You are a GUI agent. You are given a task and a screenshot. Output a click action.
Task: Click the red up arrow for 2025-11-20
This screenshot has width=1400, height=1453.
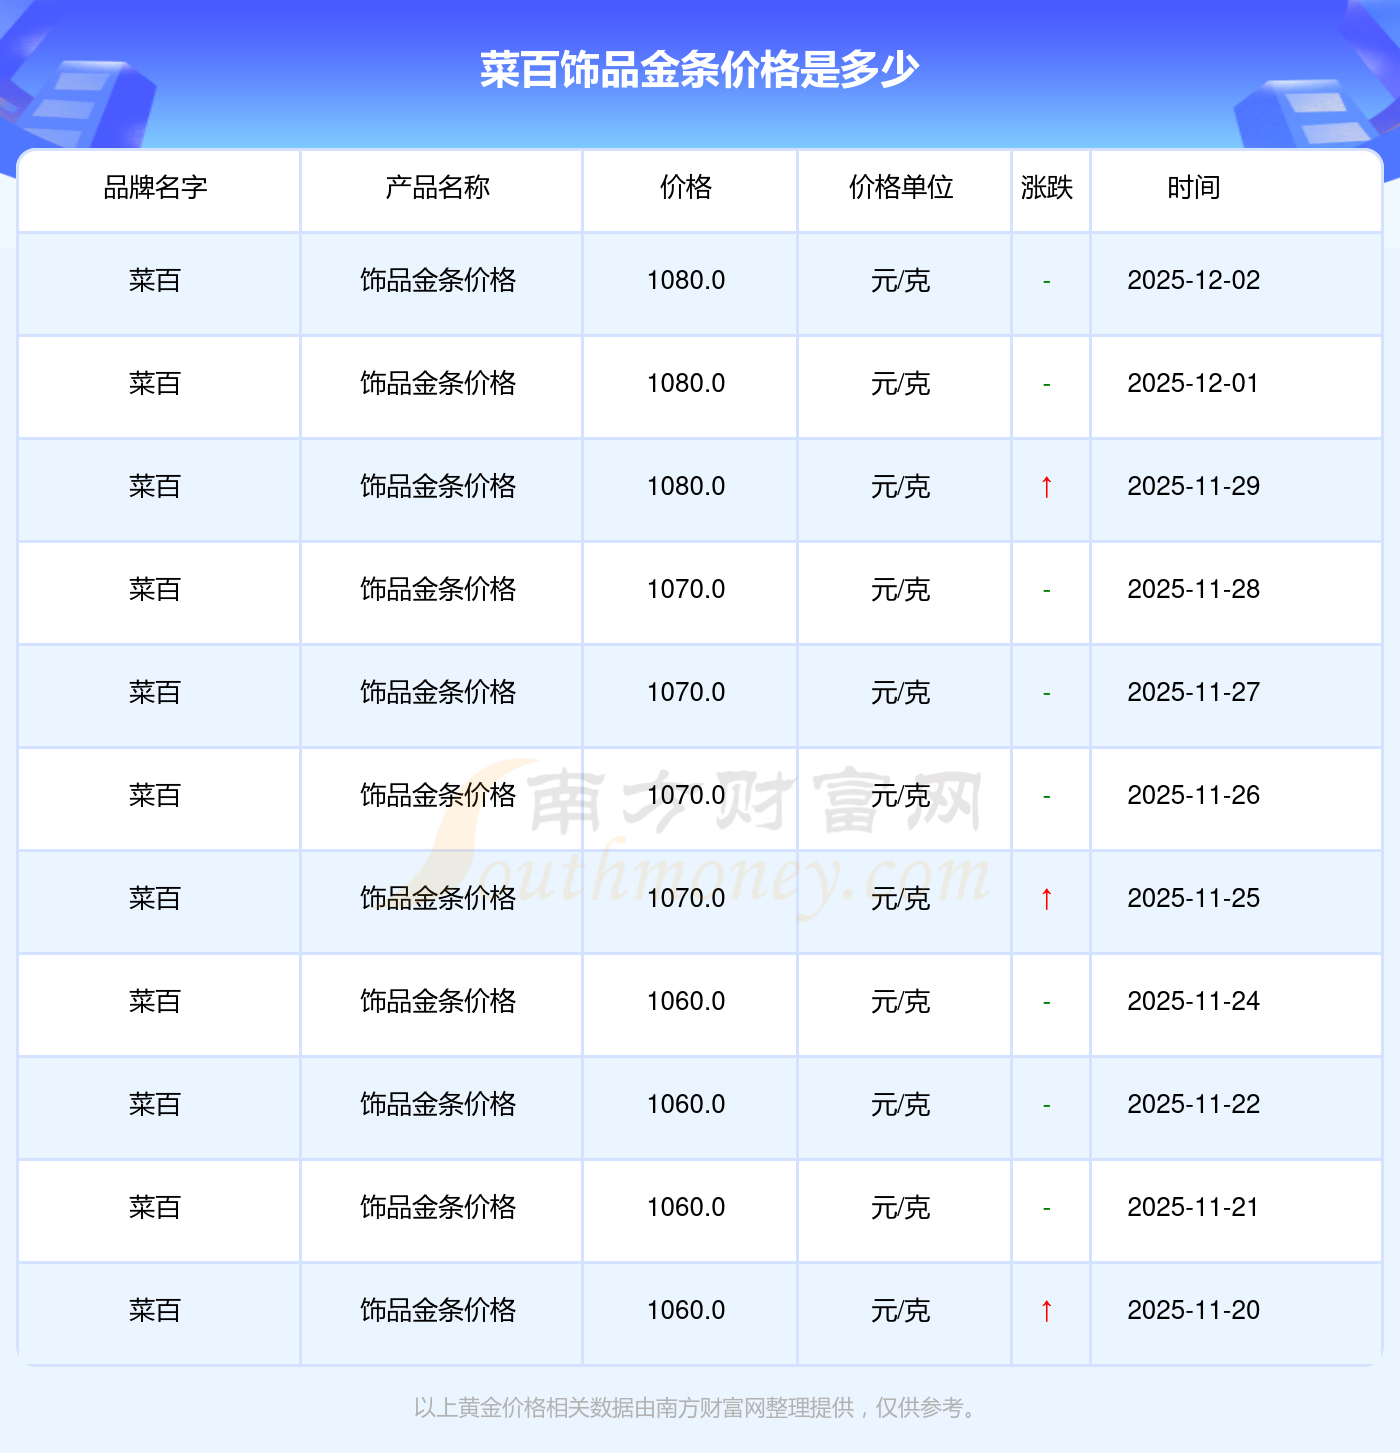[x=1046, y=1311]
